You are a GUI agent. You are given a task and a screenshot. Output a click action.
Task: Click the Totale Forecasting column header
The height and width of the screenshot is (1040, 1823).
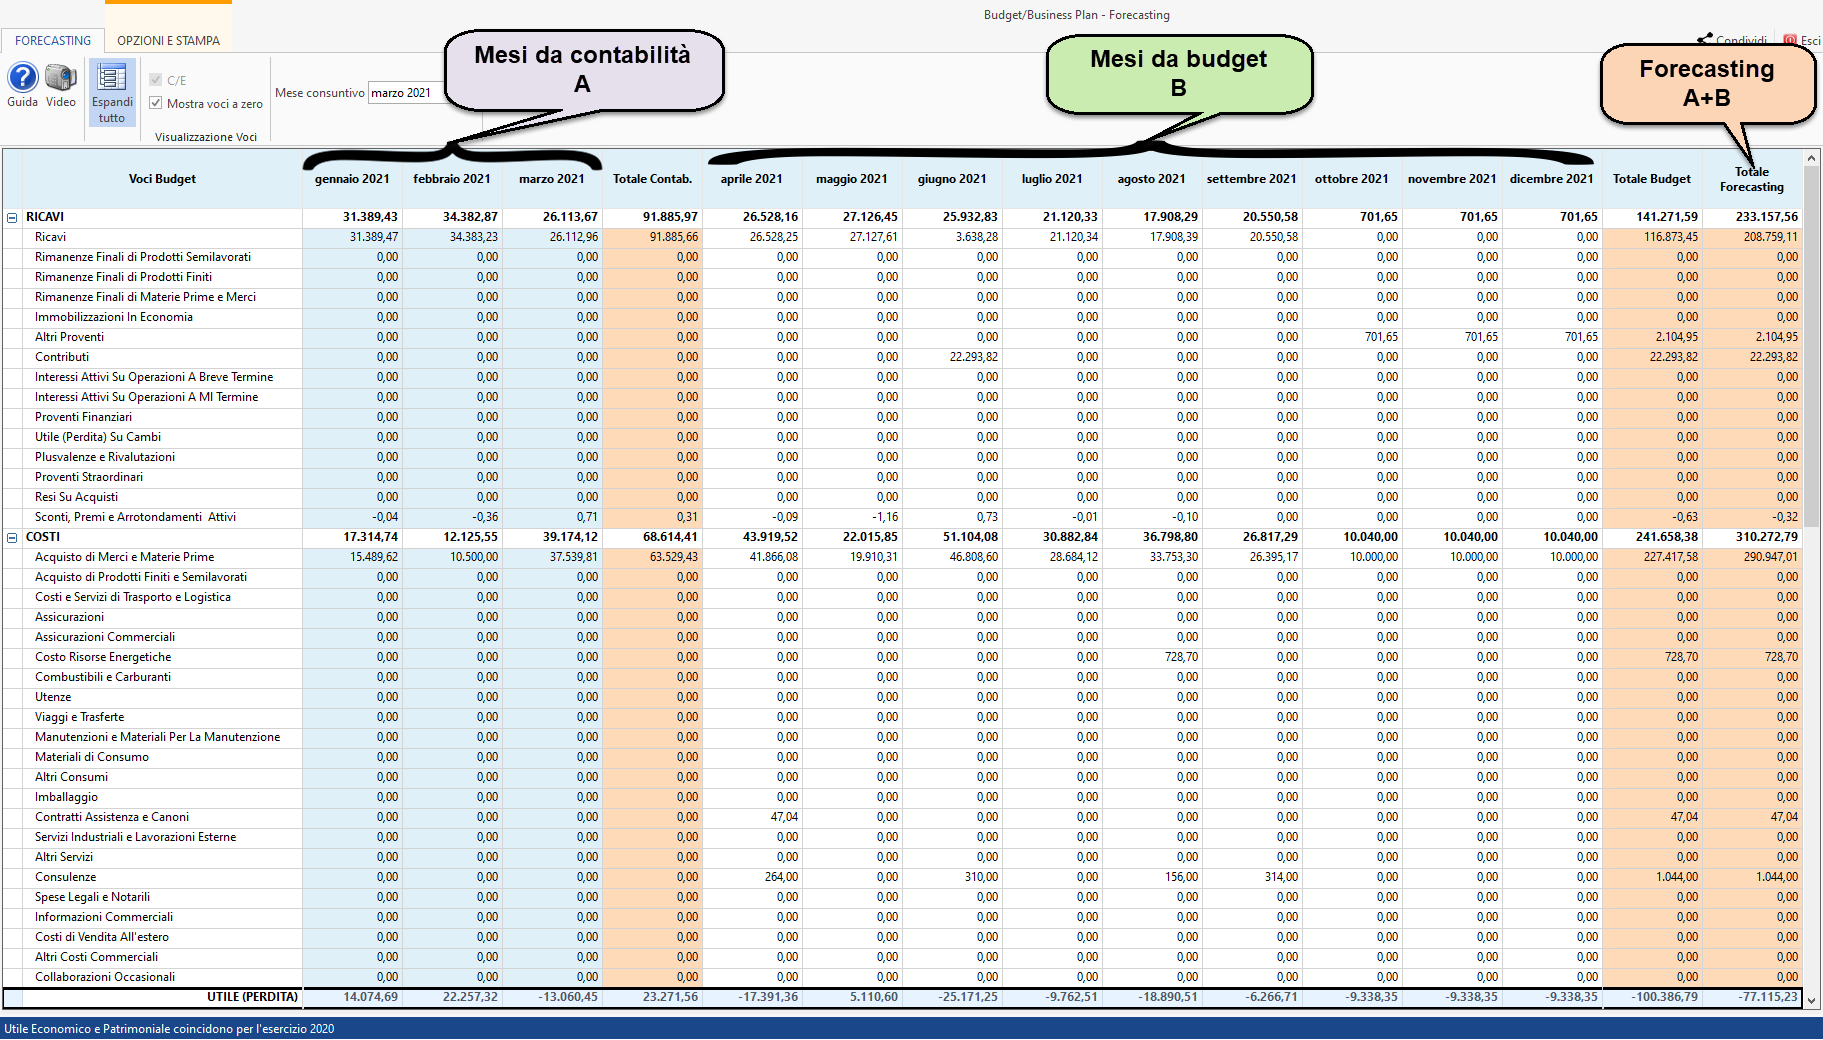pyautogui.click(x=1751, y=180)
